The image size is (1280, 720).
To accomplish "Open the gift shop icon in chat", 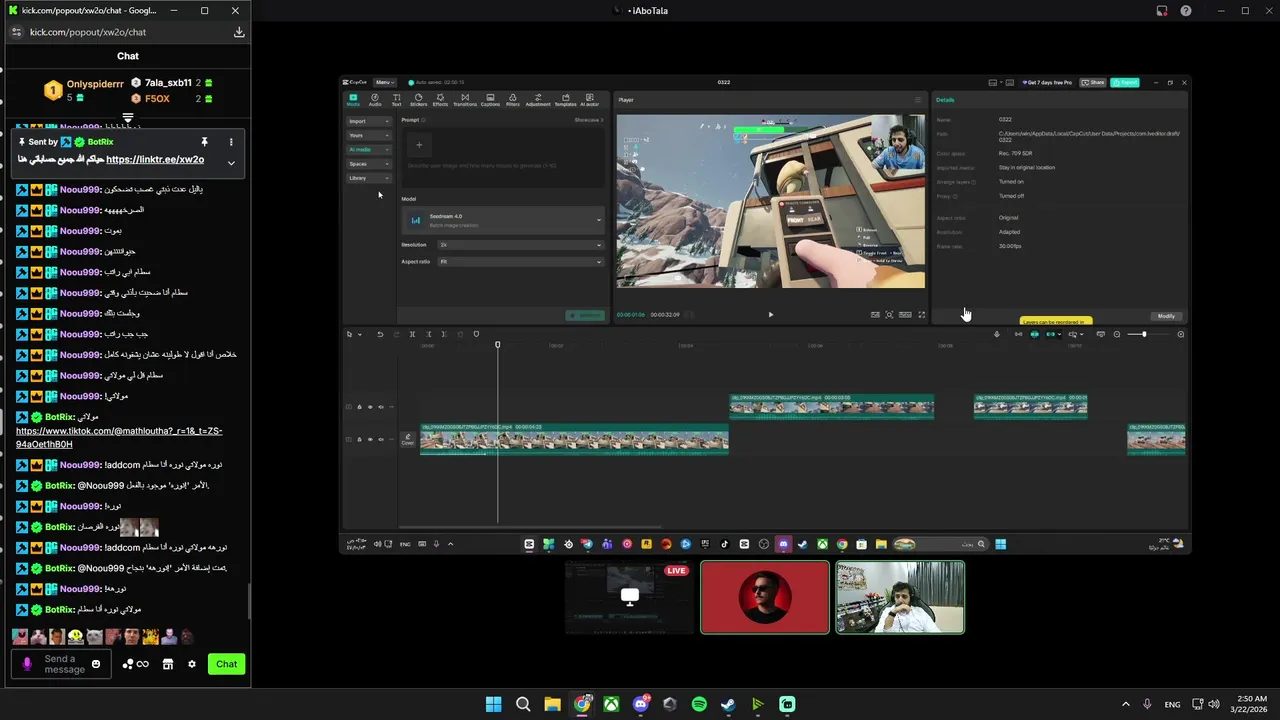I will coord(168,664).
